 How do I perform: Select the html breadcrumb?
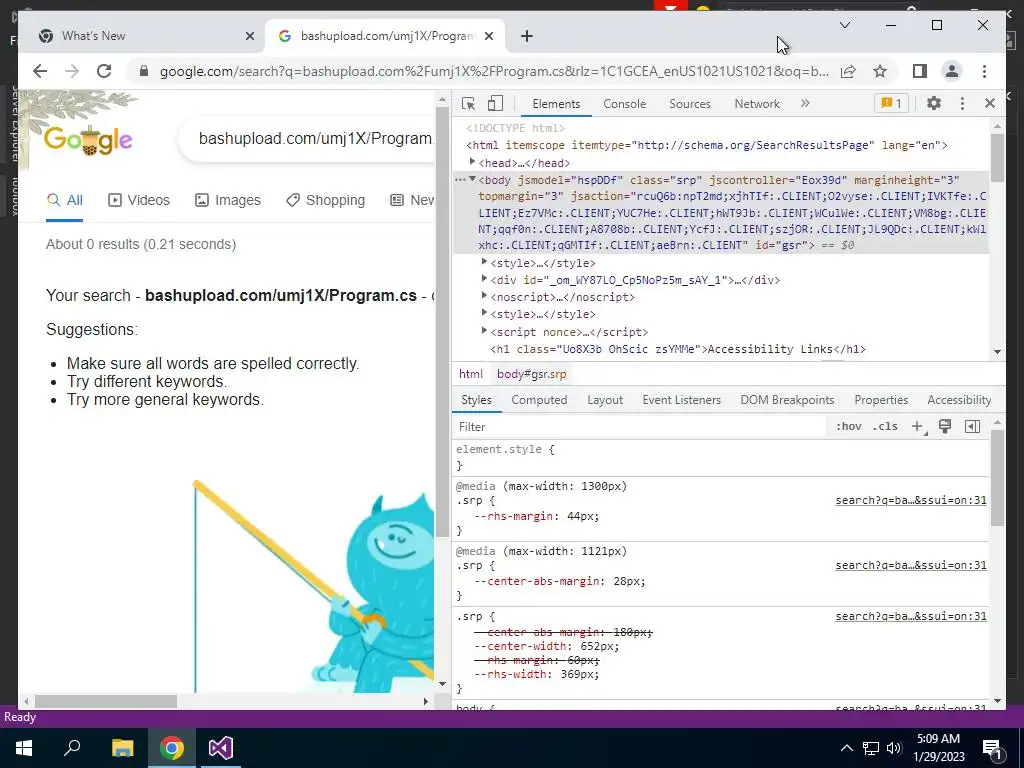(x=470, y=374)
